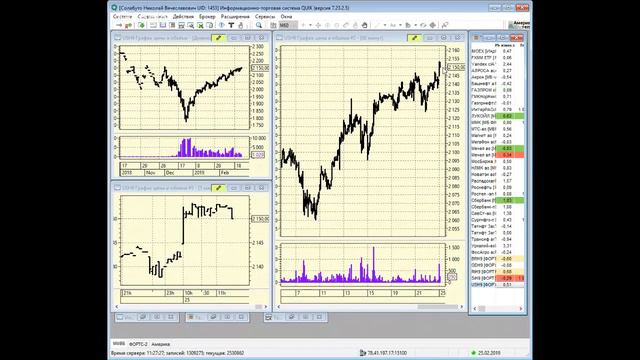Select the dark hand pan tool
This screenshot has height=360, width=640.
point(364,25)
